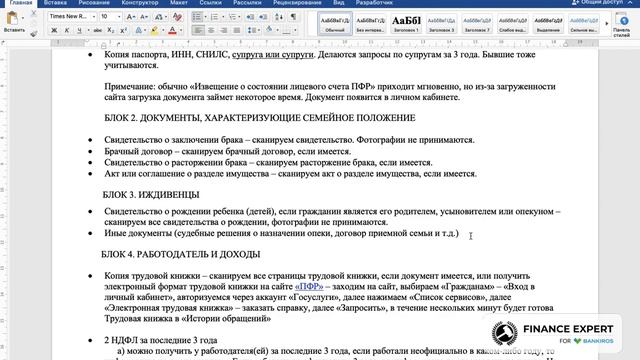Click the Change Case icon

[158, 17]
